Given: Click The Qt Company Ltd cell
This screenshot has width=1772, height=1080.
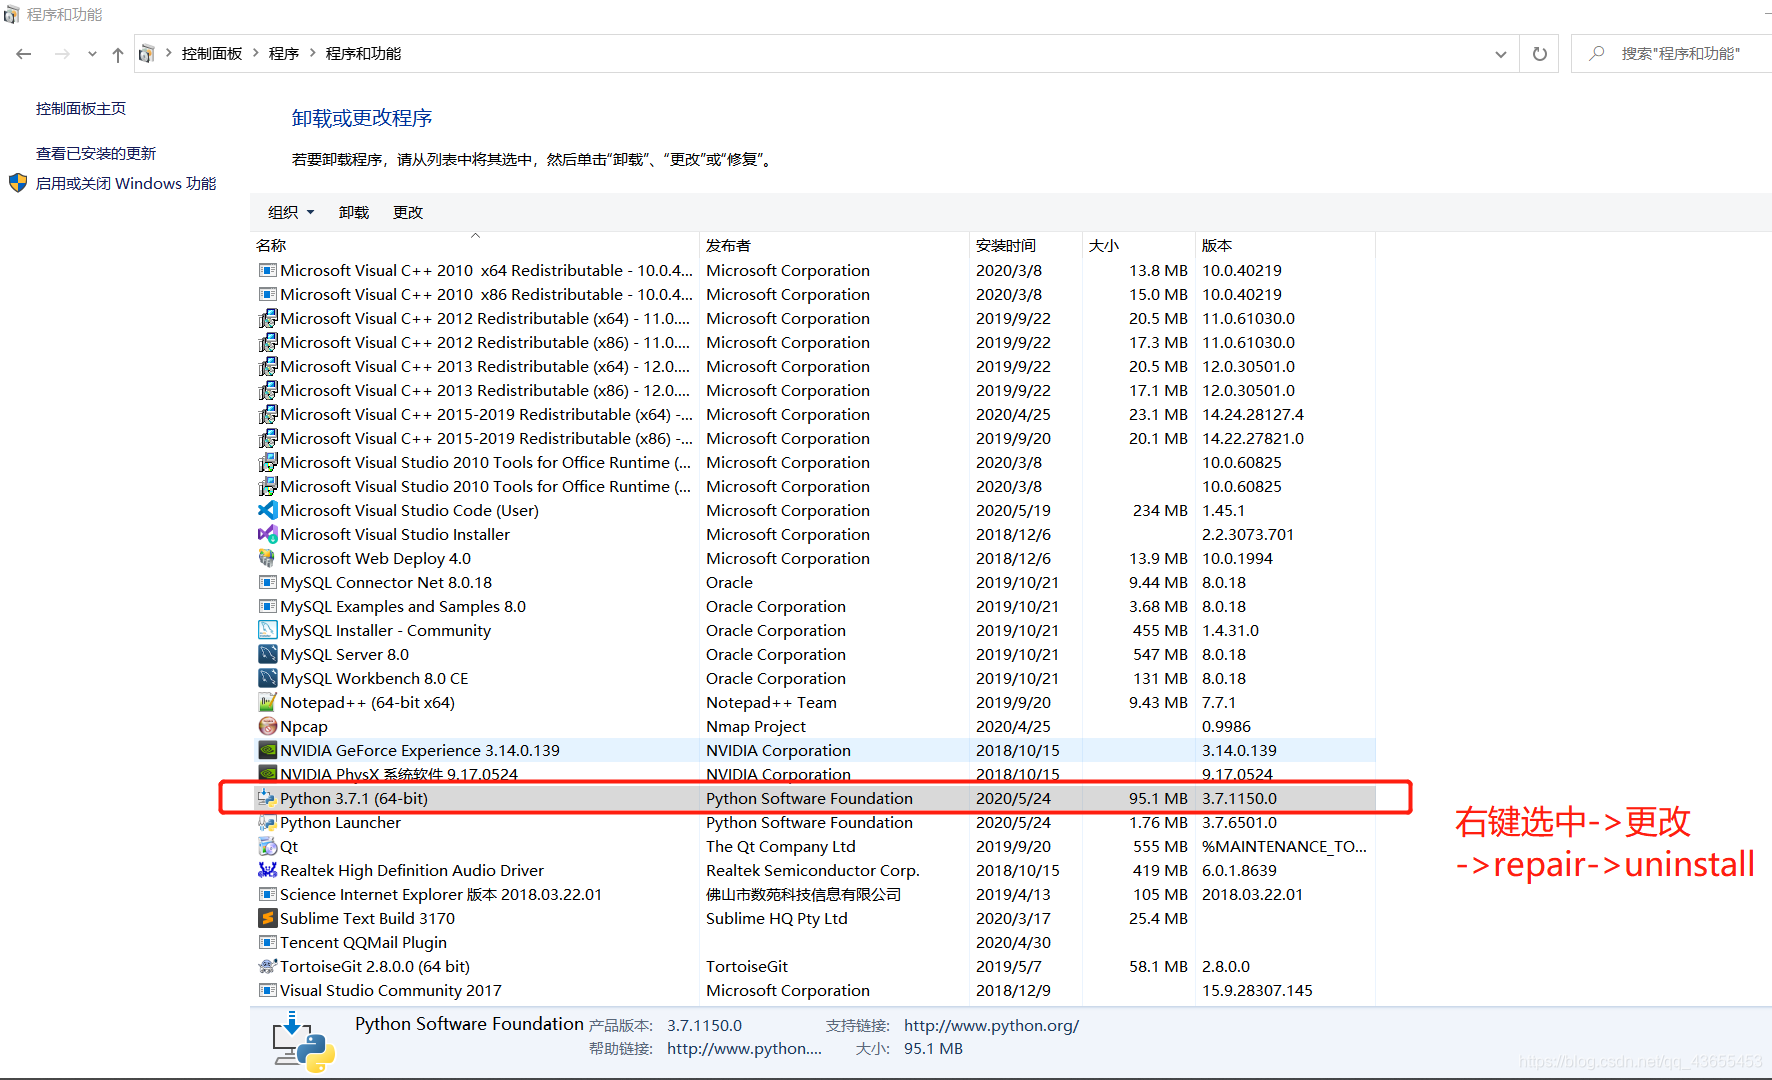Looking at the screenshot, I should (780, 846).
